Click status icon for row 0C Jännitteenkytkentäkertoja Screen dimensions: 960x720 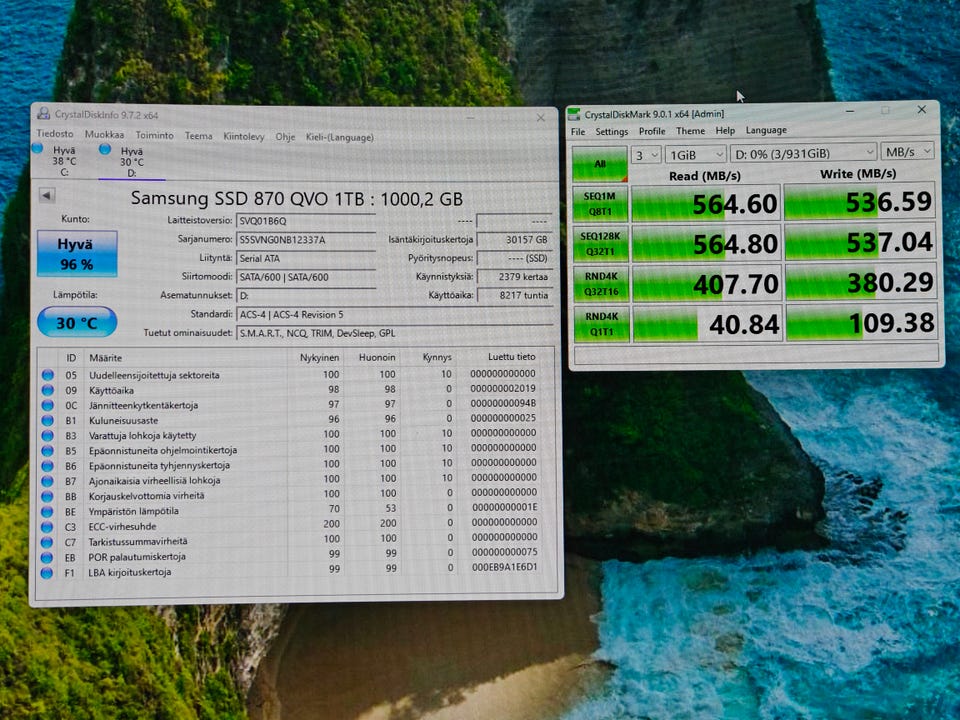pos(47,405)
